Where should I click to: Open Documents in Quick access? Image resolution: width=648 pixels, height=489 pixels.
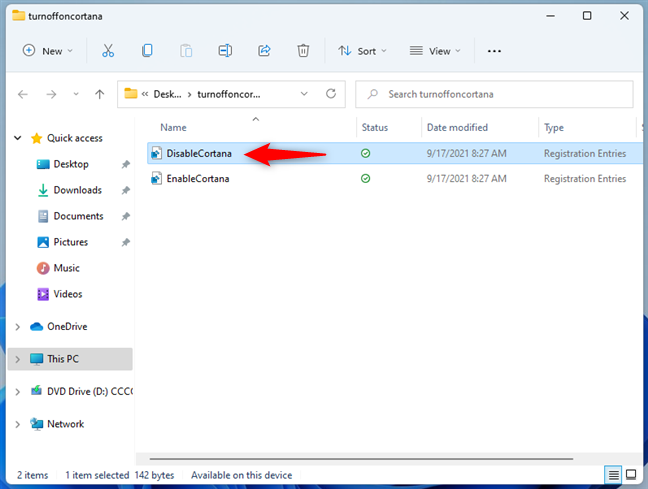(x=78, y=216)
